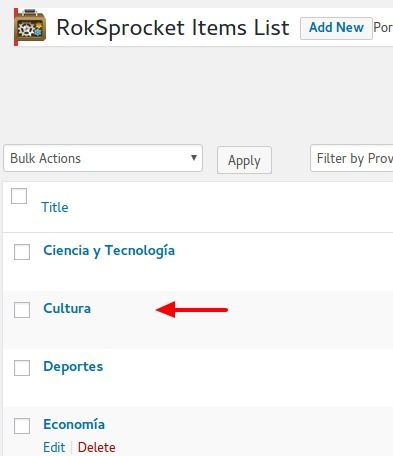Click Edit under Economía
Image resolution: width=393 pixels, height=456 pixels.
click(x=54, y=447)
